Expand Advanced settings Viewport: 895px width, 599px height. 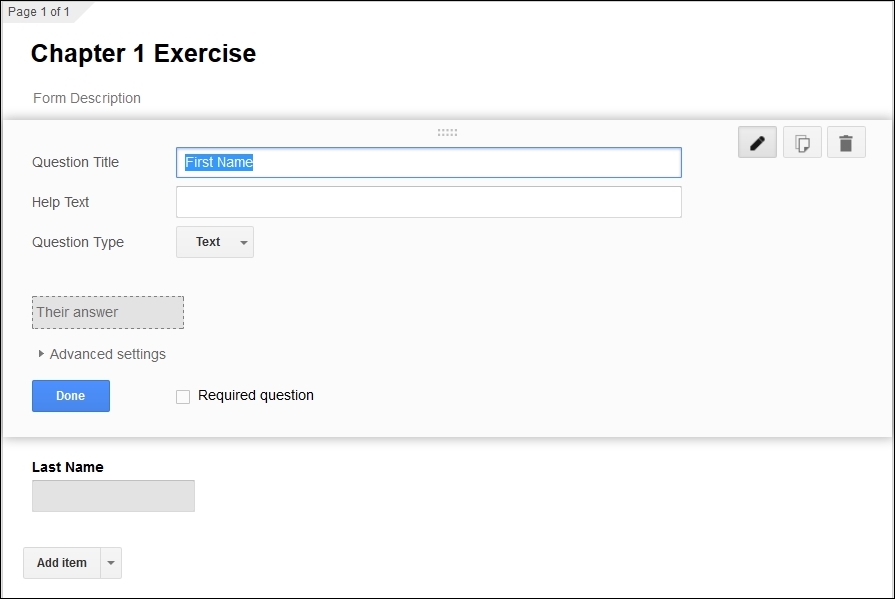[x=102, y=354]
